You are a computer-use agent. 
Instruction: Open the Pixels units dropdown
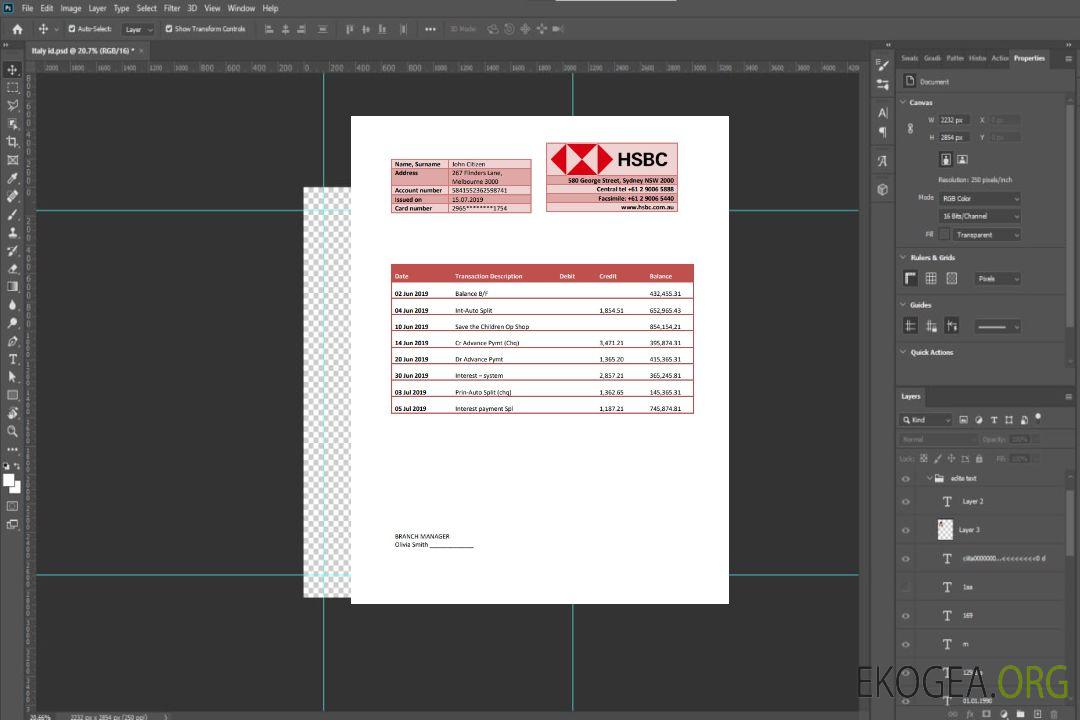(x=997, y=279)
